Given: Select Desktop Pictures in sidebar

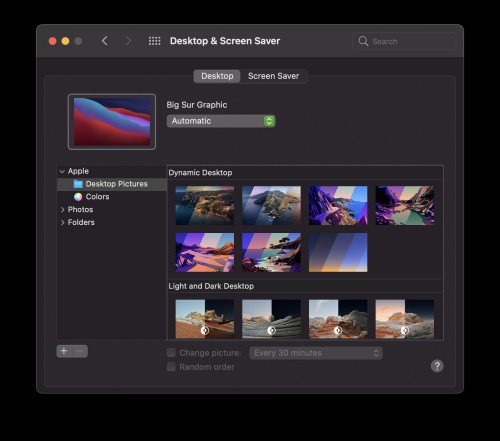Looking at the screenshot, I should coord(112,184).
